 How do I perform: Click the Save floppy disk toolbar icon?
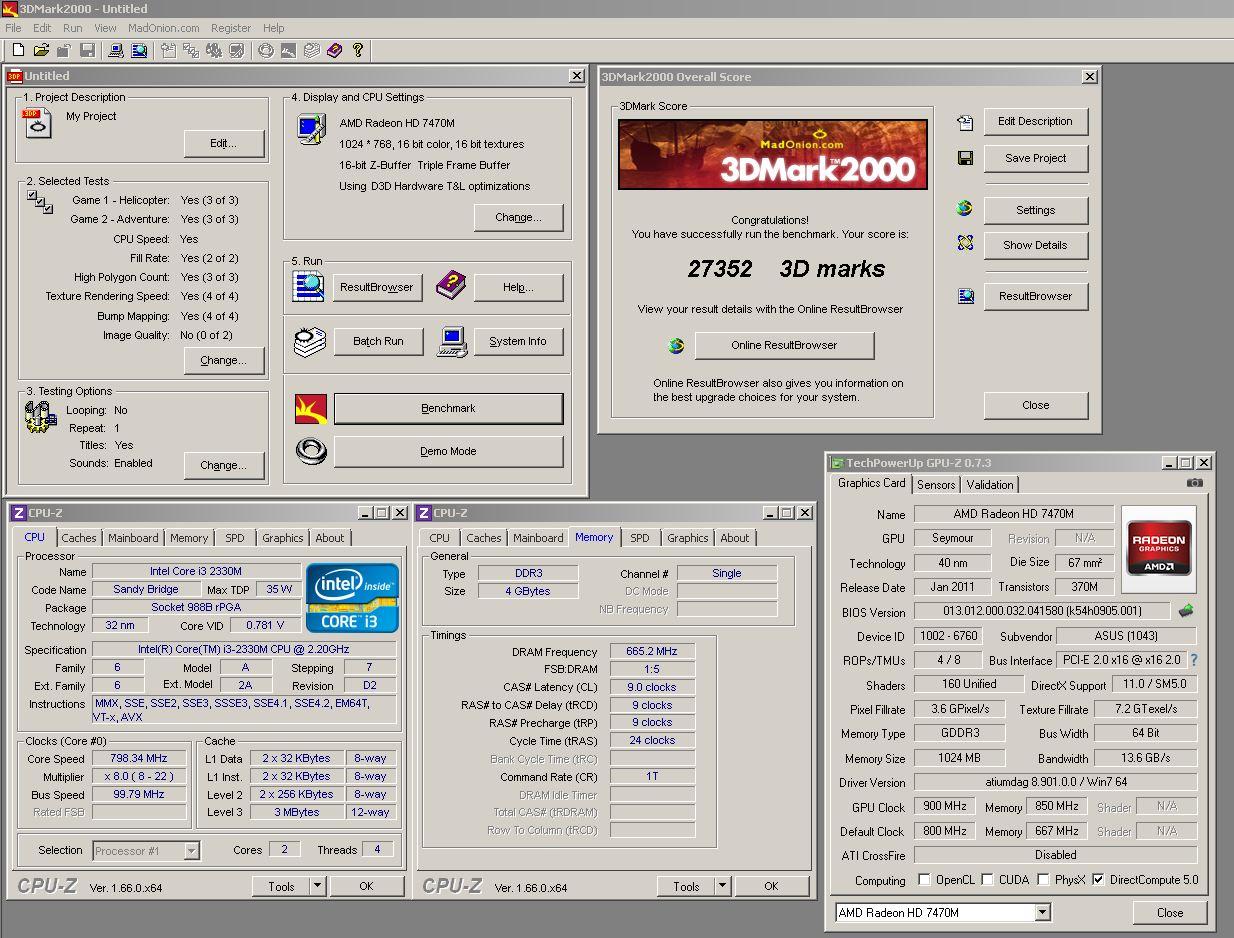[87, 50]
